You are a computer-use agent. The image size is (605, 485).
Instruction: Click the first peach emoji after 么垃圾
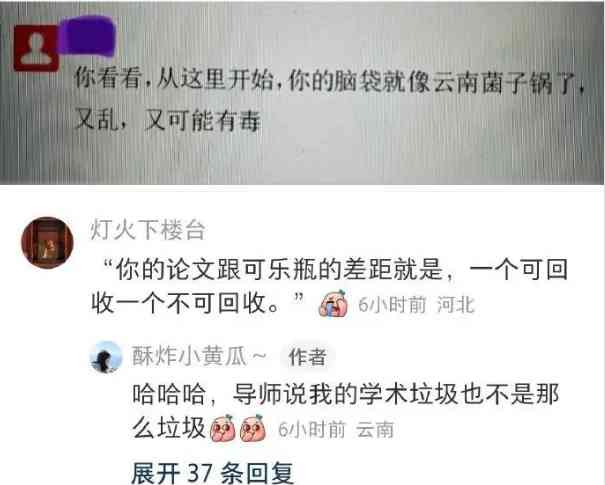[223, 428]
